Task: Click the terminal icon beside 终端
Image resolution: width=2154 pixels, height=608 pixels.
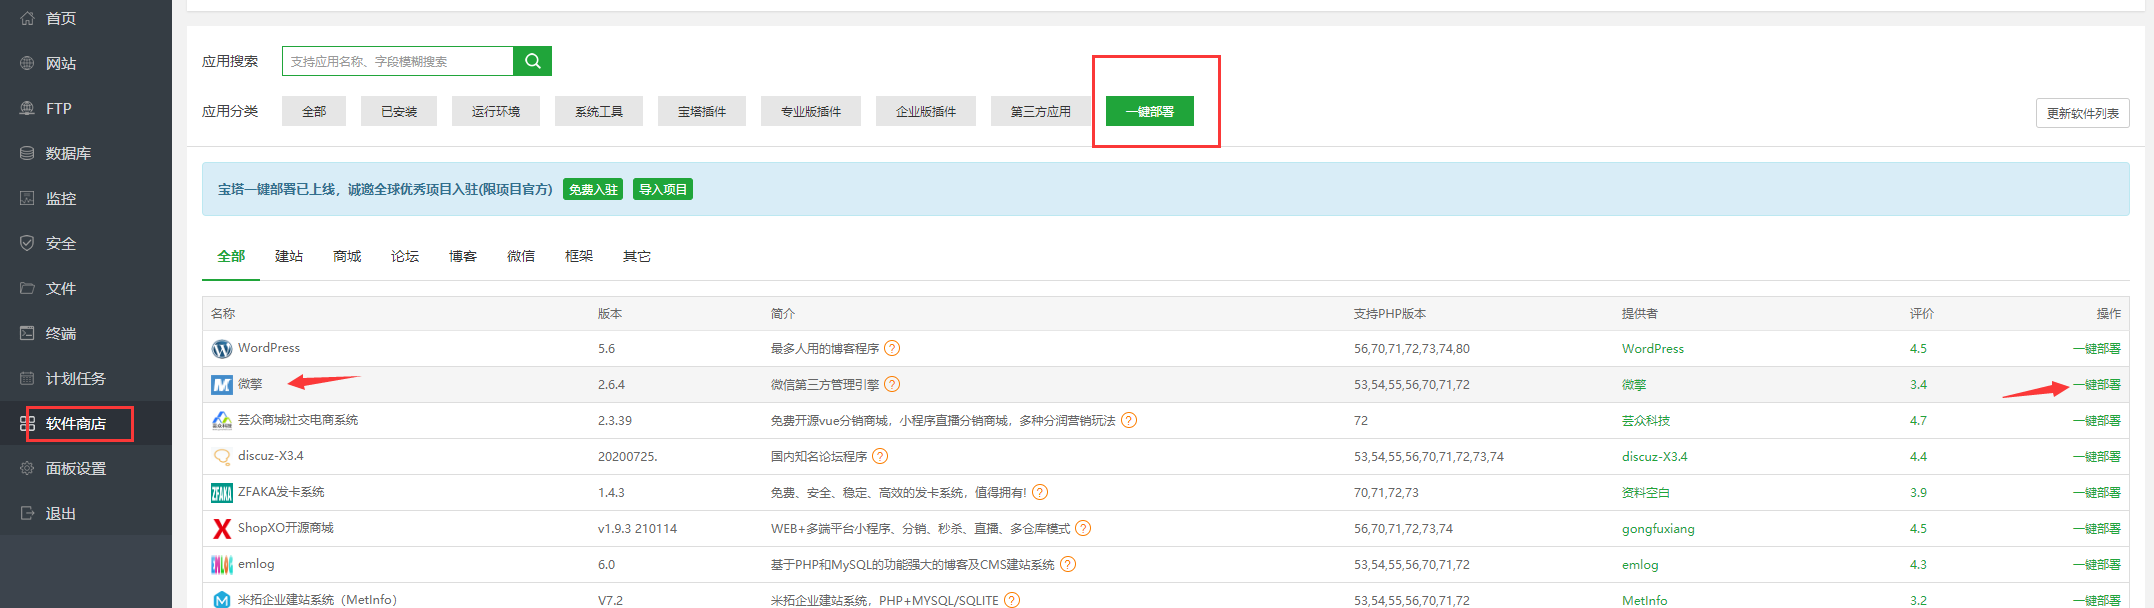Action: pos(27,333)
